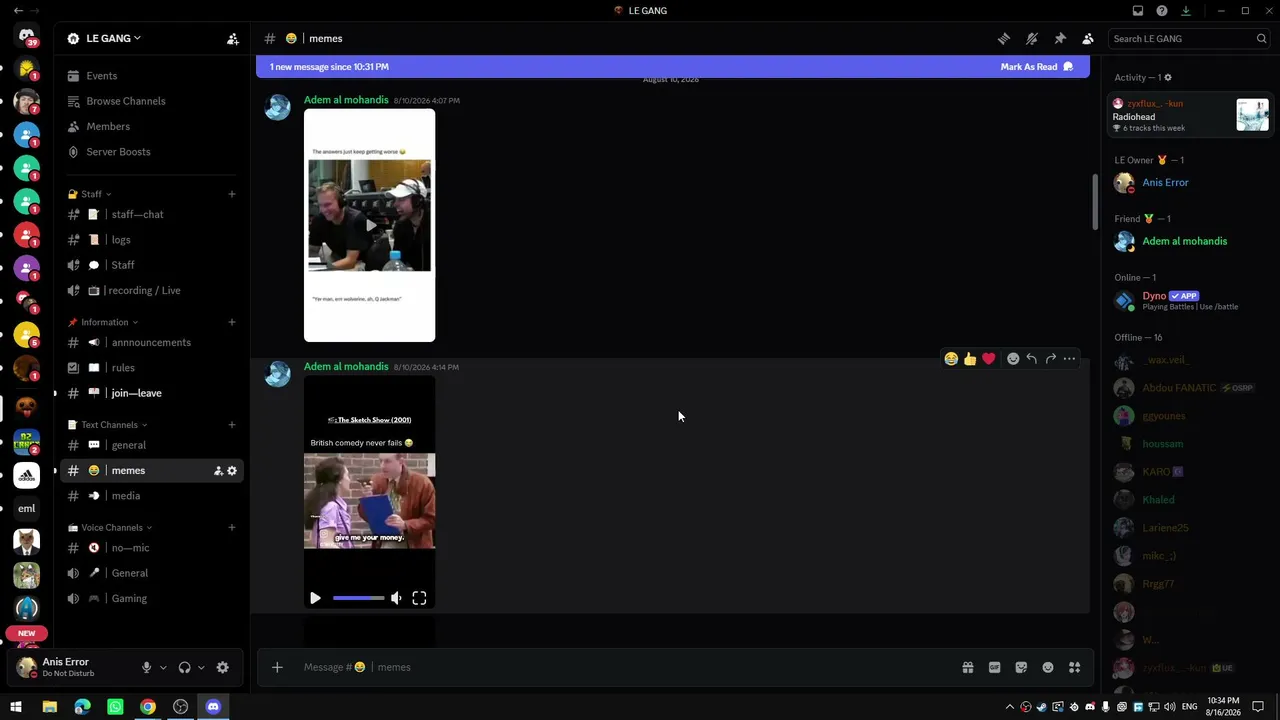Switch to the media channel
This screenshot has width=1280, height=720.
(x=150, y=496)
